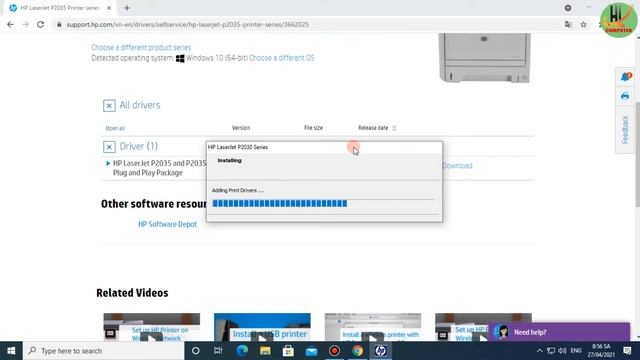Click the Version column header
Image resolution: width=640 pixels, height=360 pixels.
(x=241, y=128)
